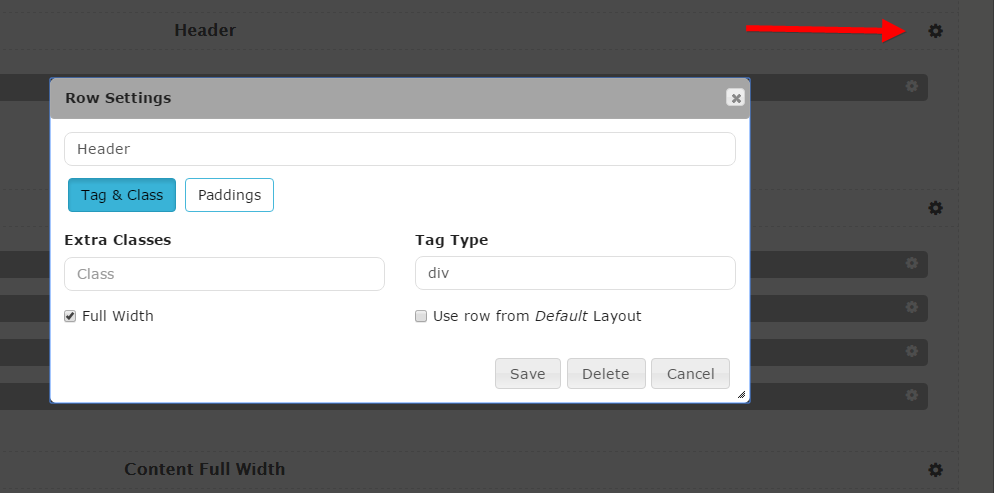Viewport: 994px width, 493px height.
Task: Open settings gear for Content Full Width row
Action: 935,469
